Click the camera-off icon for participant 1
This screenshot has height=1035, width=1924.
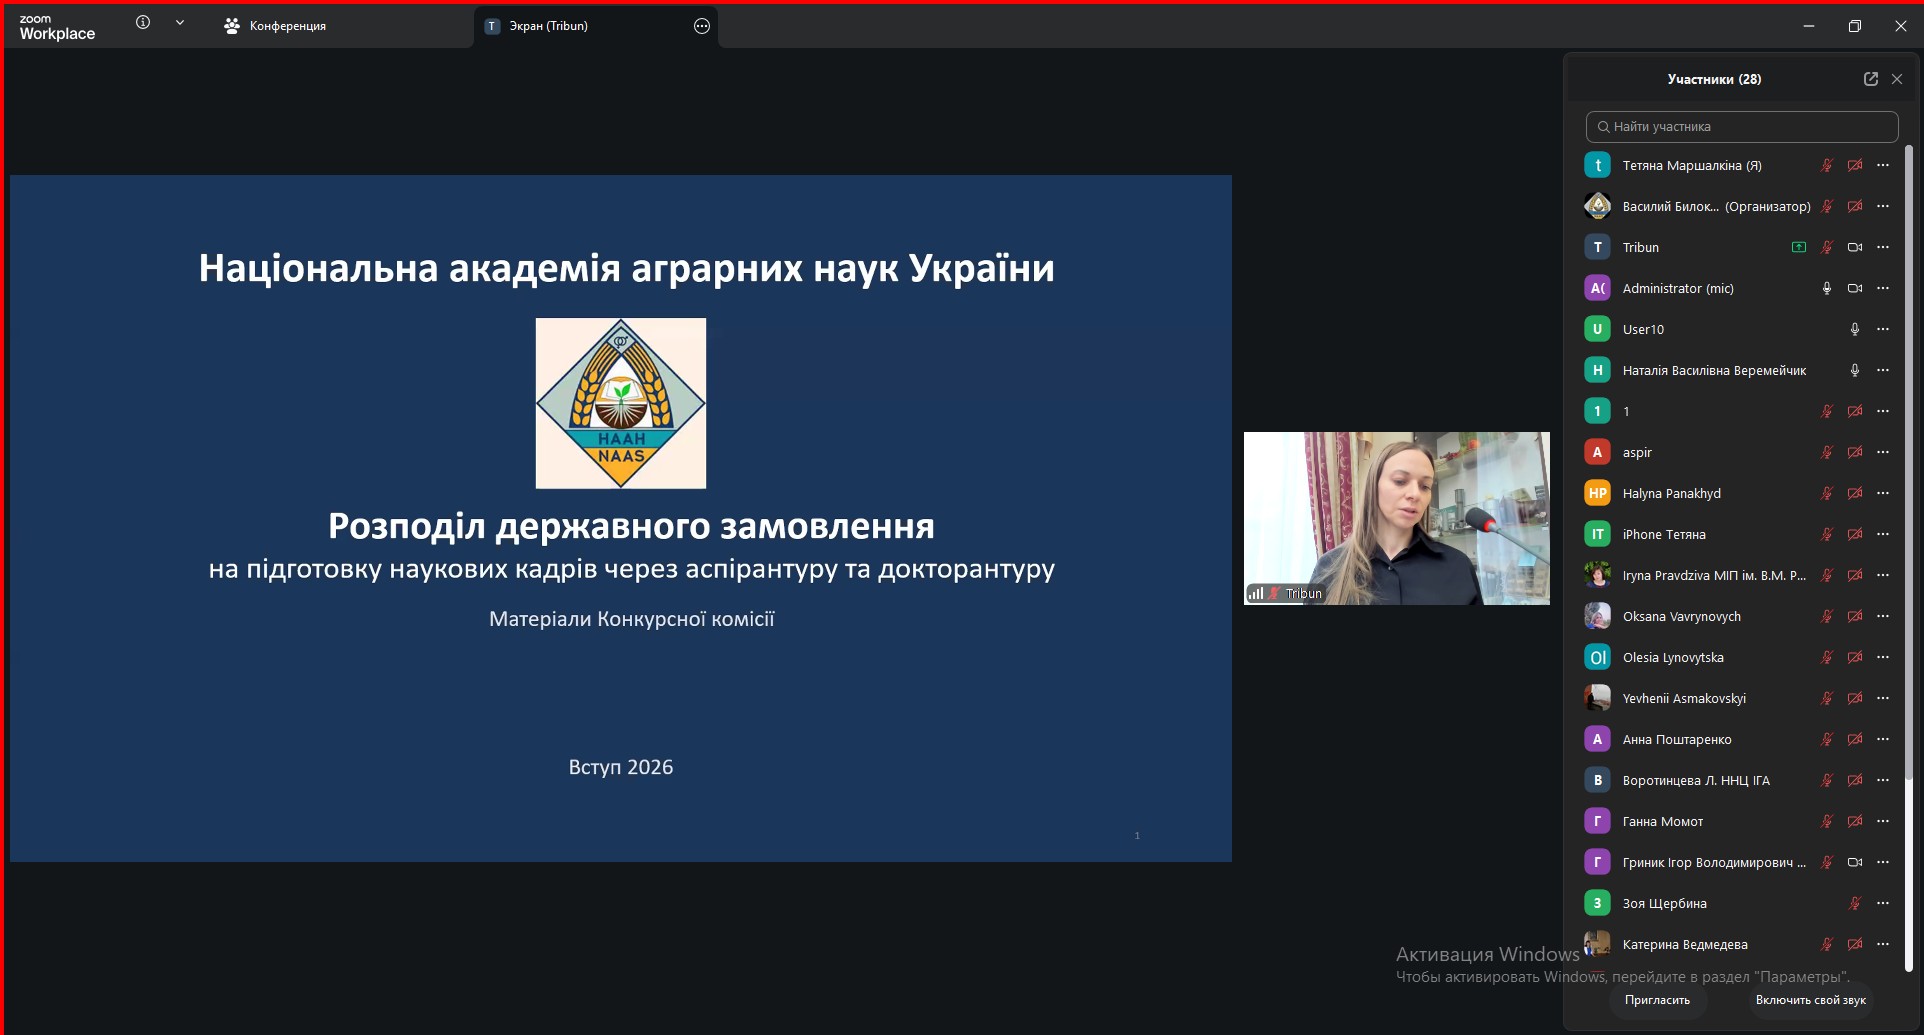(1855, 411)
